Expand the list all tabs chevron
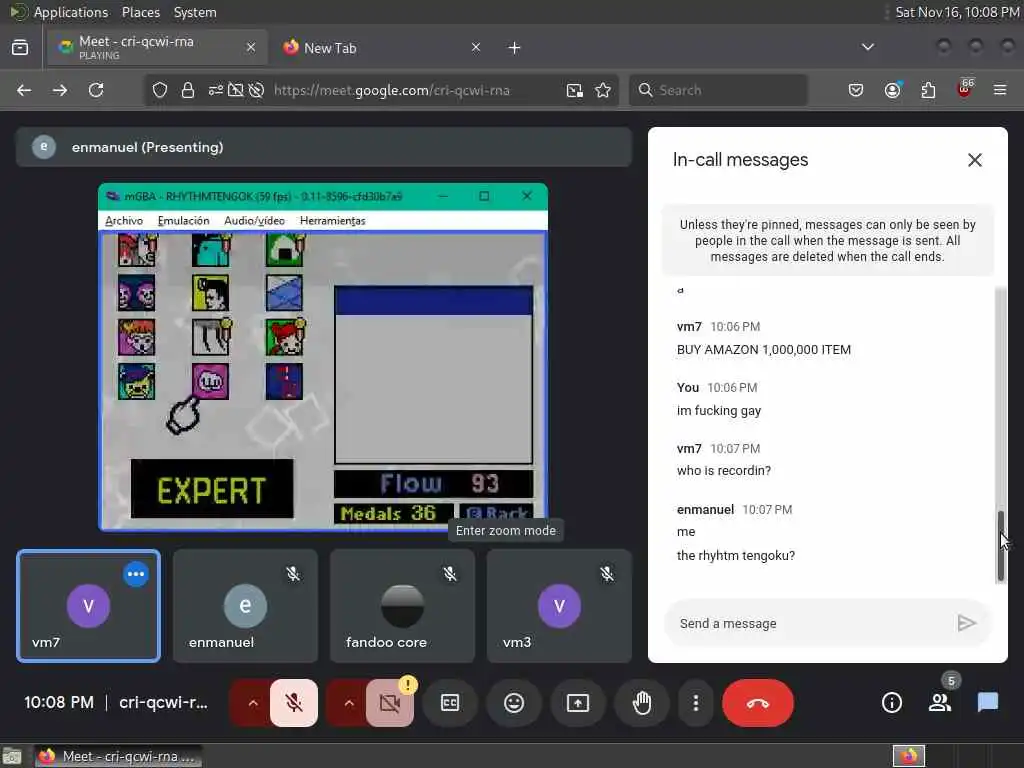 point(868,47)
